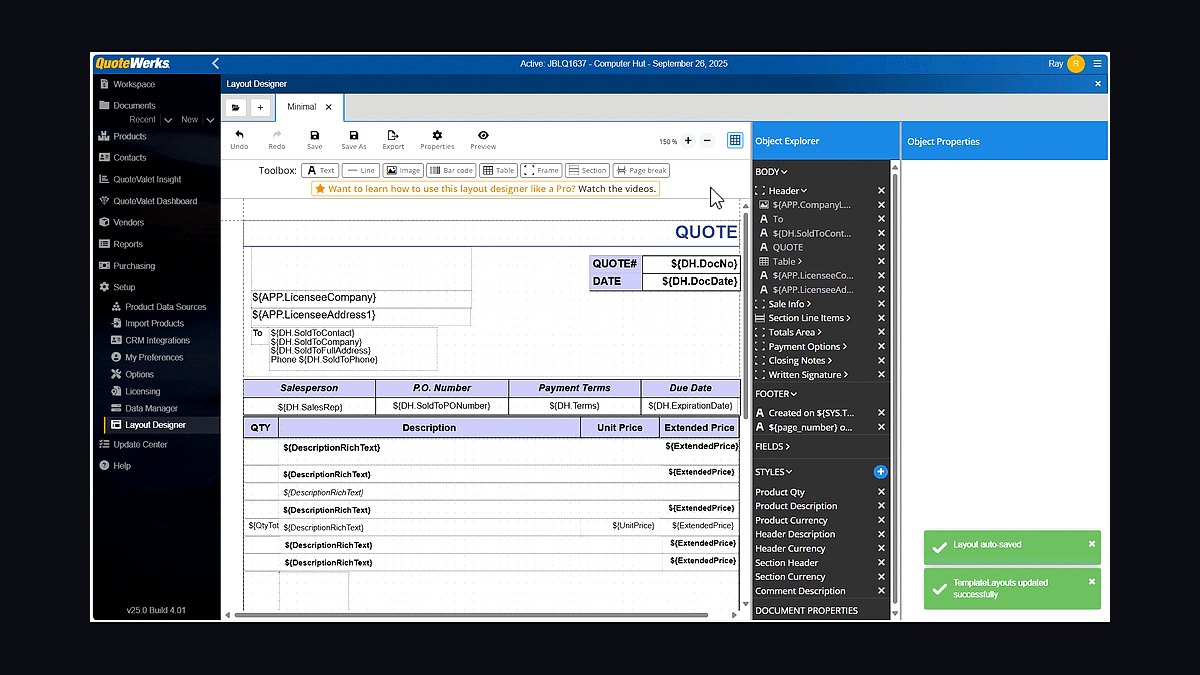Open Workspace in the sidebar
The width and height of the screenshot is (1200, 675).
134,84
